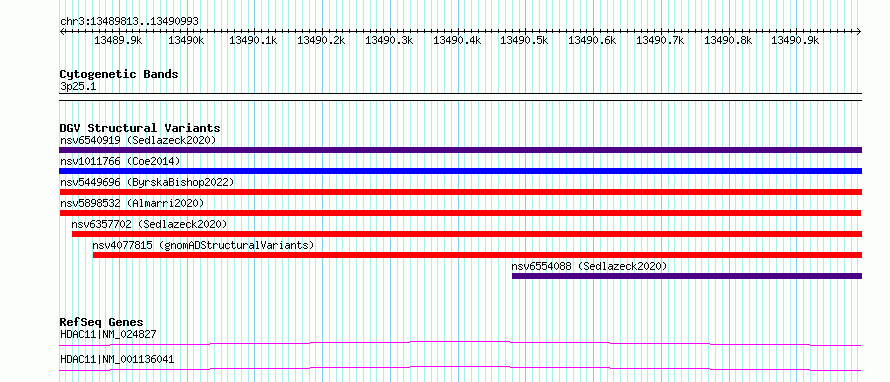Select the RefSeq Genes track heading
Screen dimensions: 890x382
[101, 322]
